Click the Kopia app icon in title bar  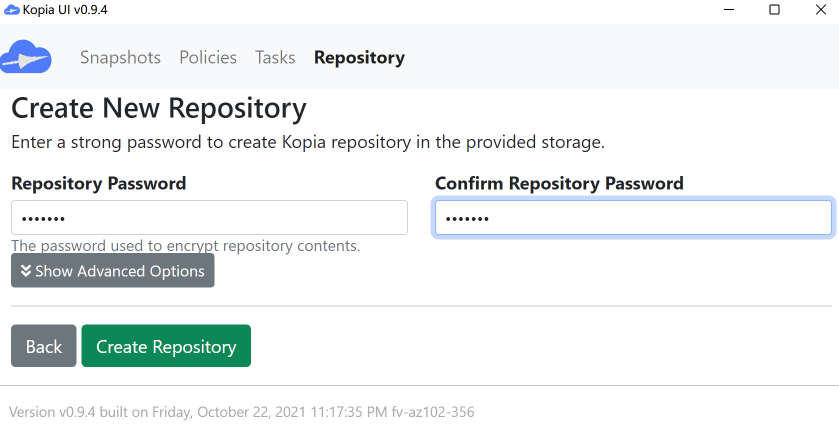(x=12, y=9)
